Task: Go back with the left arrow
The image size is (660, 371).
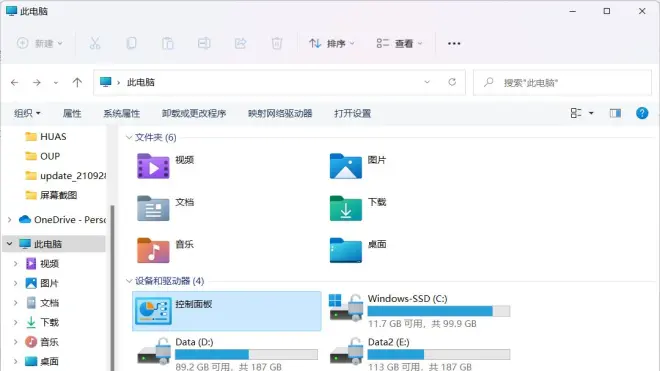Action: click(x=15, y=83)
